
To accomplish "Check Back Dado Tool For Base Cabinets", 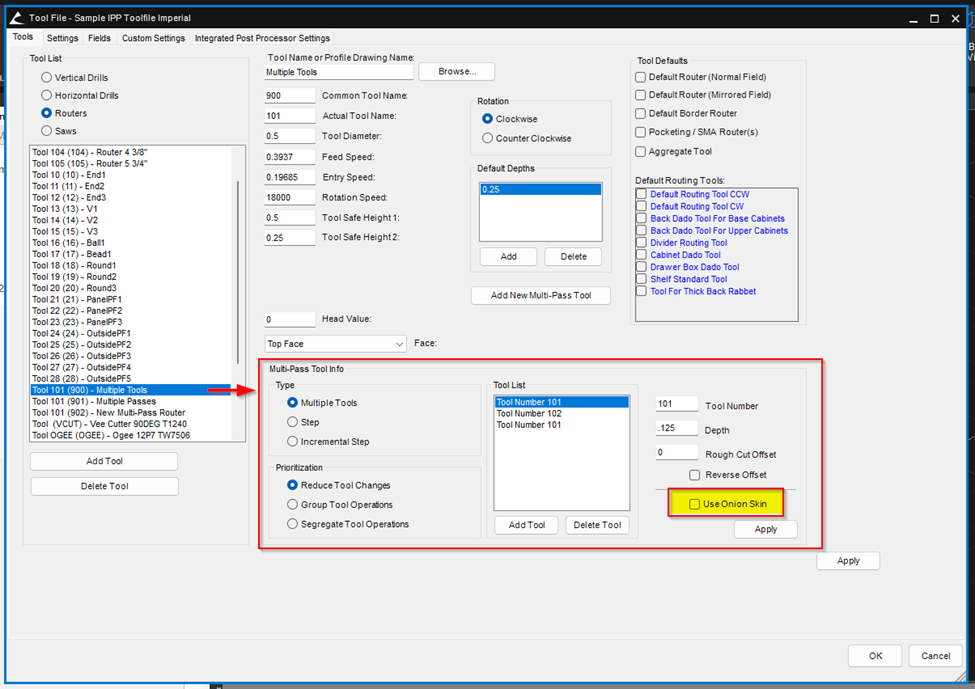I will 642,219.
